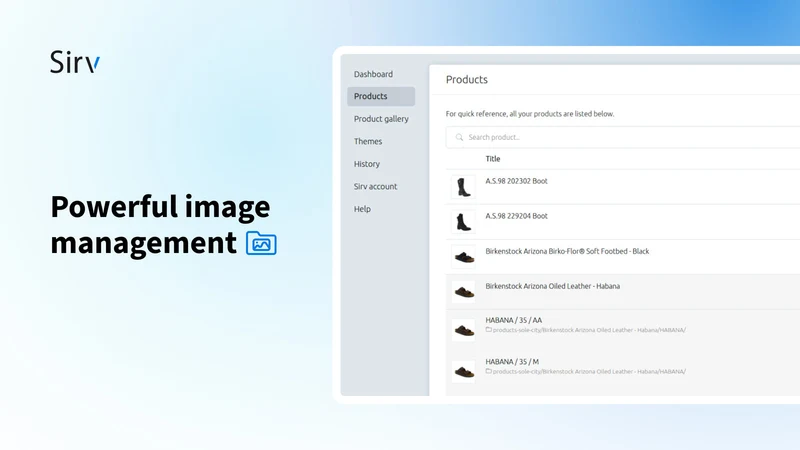Open the Dashboard sidebar item
Viewport: 800px width, 450px height.
[373, 74]
